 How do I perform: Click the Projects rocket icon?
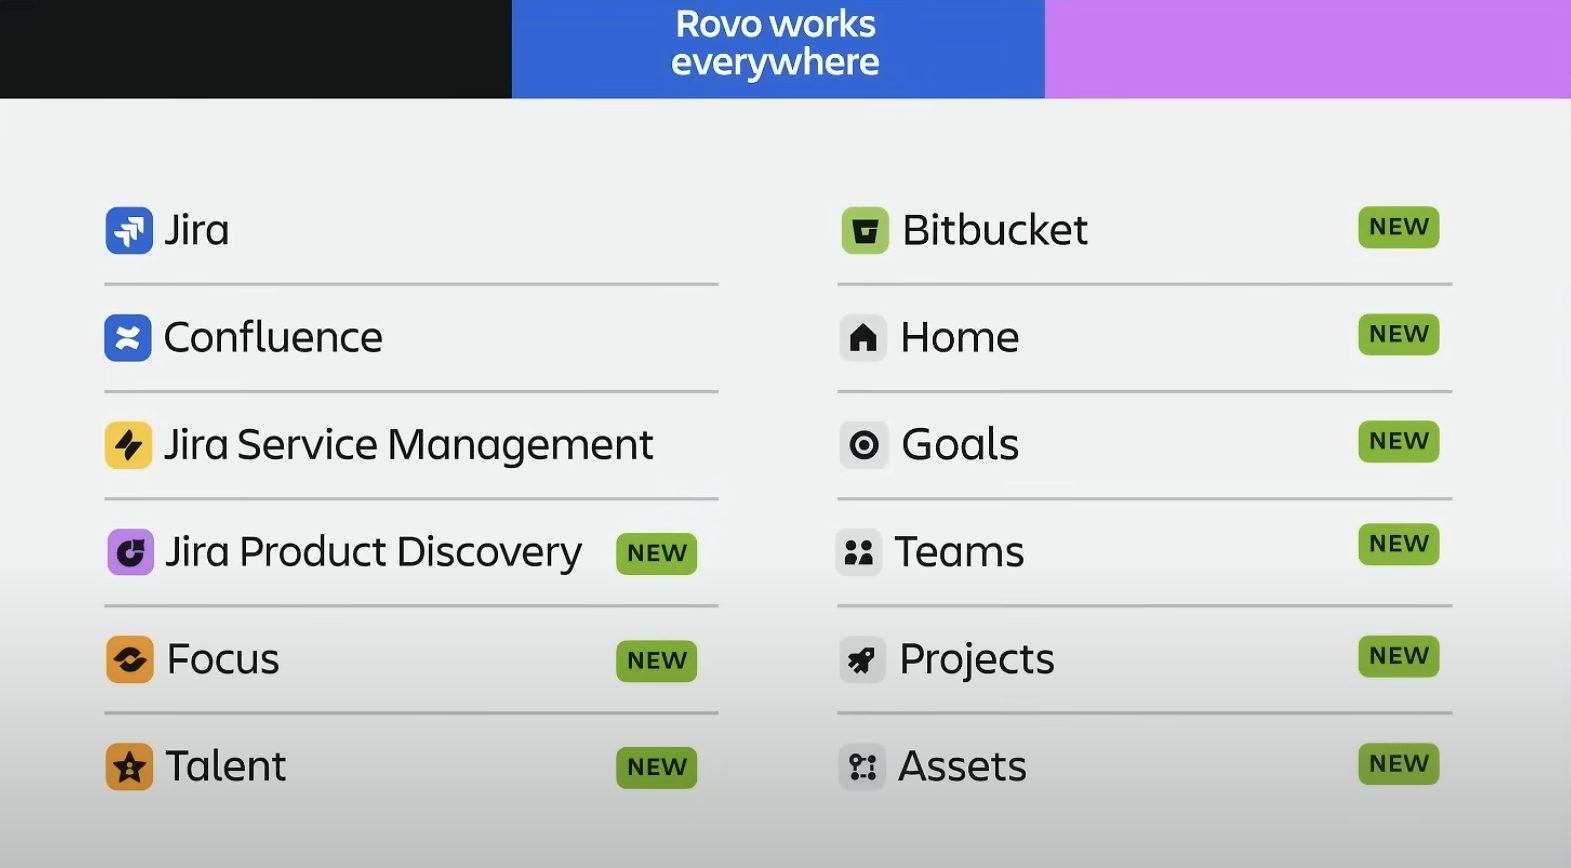coord(862,660)
